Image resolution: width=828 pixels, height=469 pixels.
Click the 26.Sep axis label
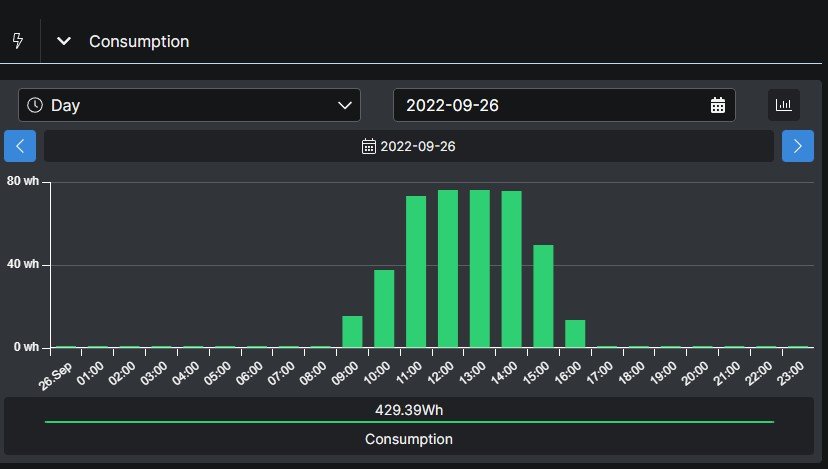tap(55, 377)
